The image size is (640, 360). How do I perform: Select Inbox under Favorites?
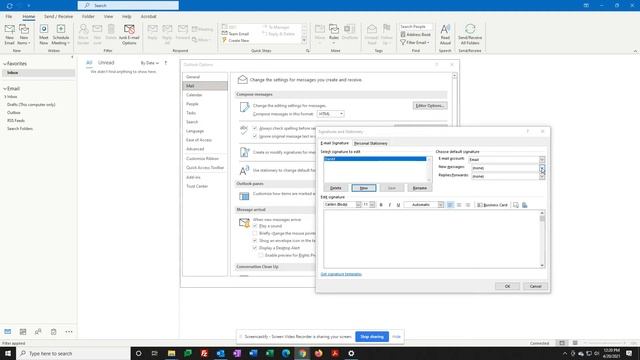click(38, 73)
